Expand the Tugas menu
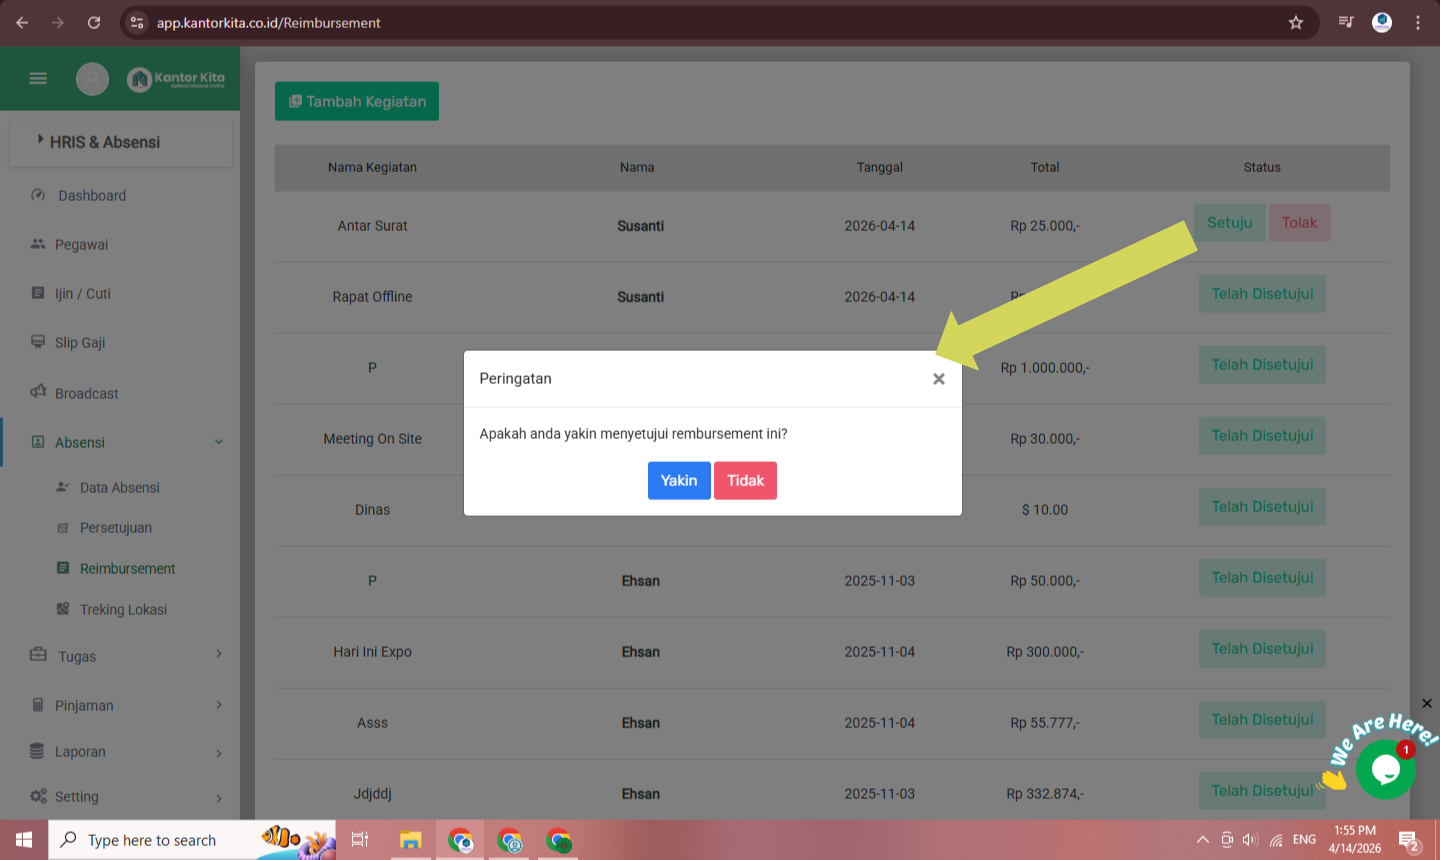1440x860 pixels. click(x=219, y=655)
